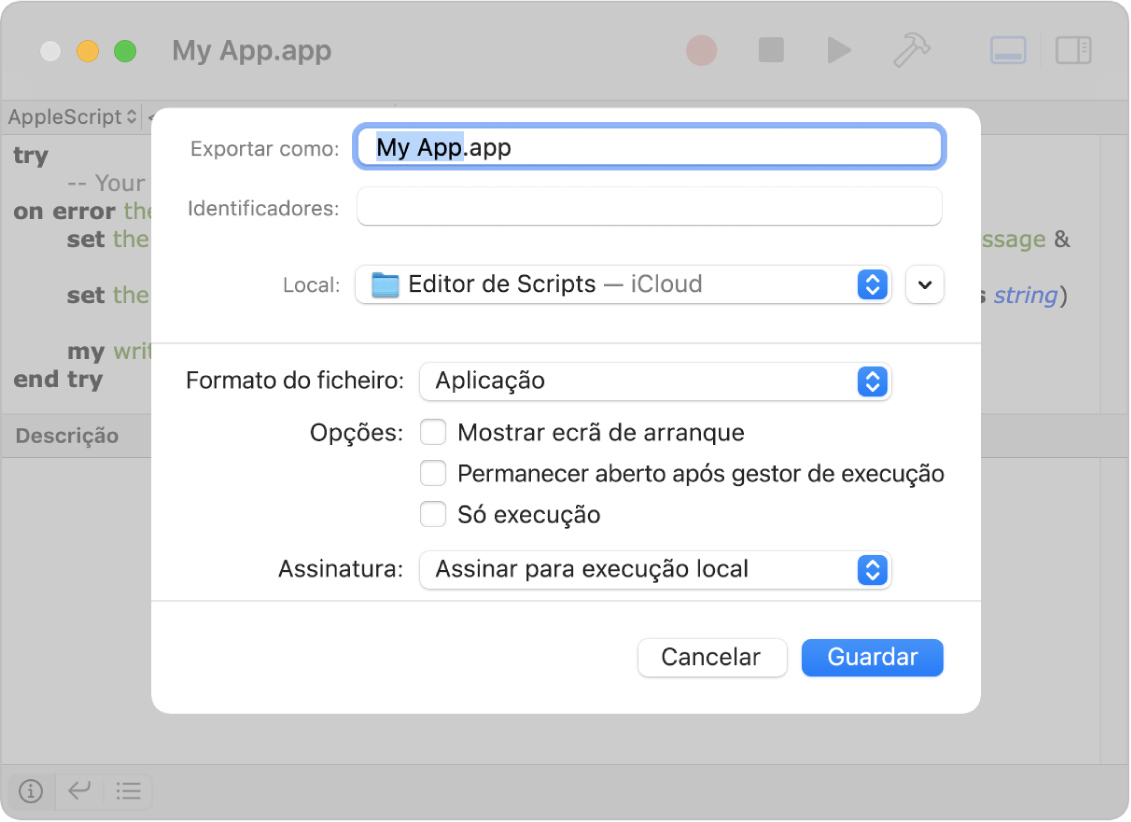Check Permanecer aberto após gestor de execução
Image resolution: width=1131 pixels, height=822 pixels.
(x=433, y=474)
